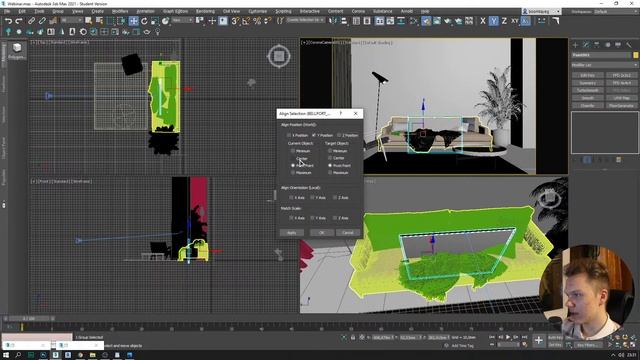
Task: Check X Axis under Align Orientation
Action: tap(291, 198)
